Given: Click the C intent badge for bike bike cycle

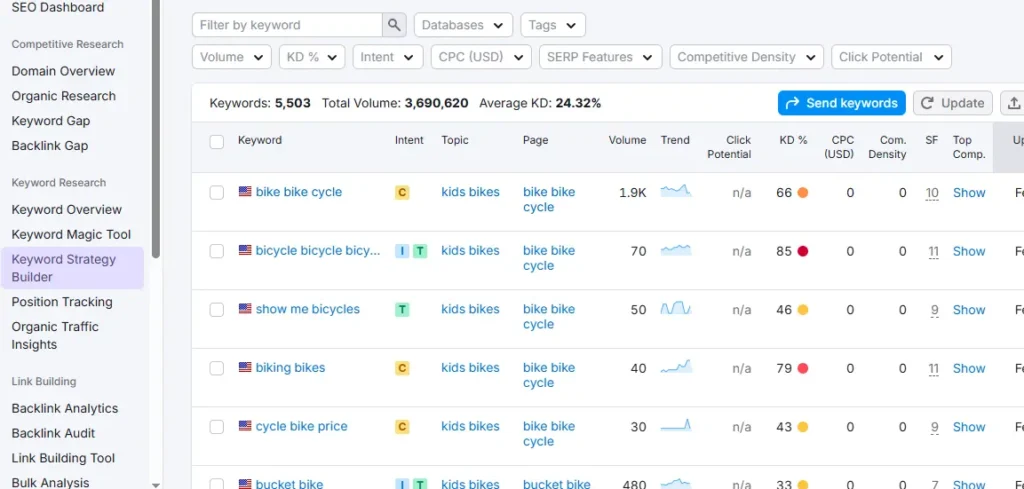Looking at the screenshot, I should [x=402, y=193].
